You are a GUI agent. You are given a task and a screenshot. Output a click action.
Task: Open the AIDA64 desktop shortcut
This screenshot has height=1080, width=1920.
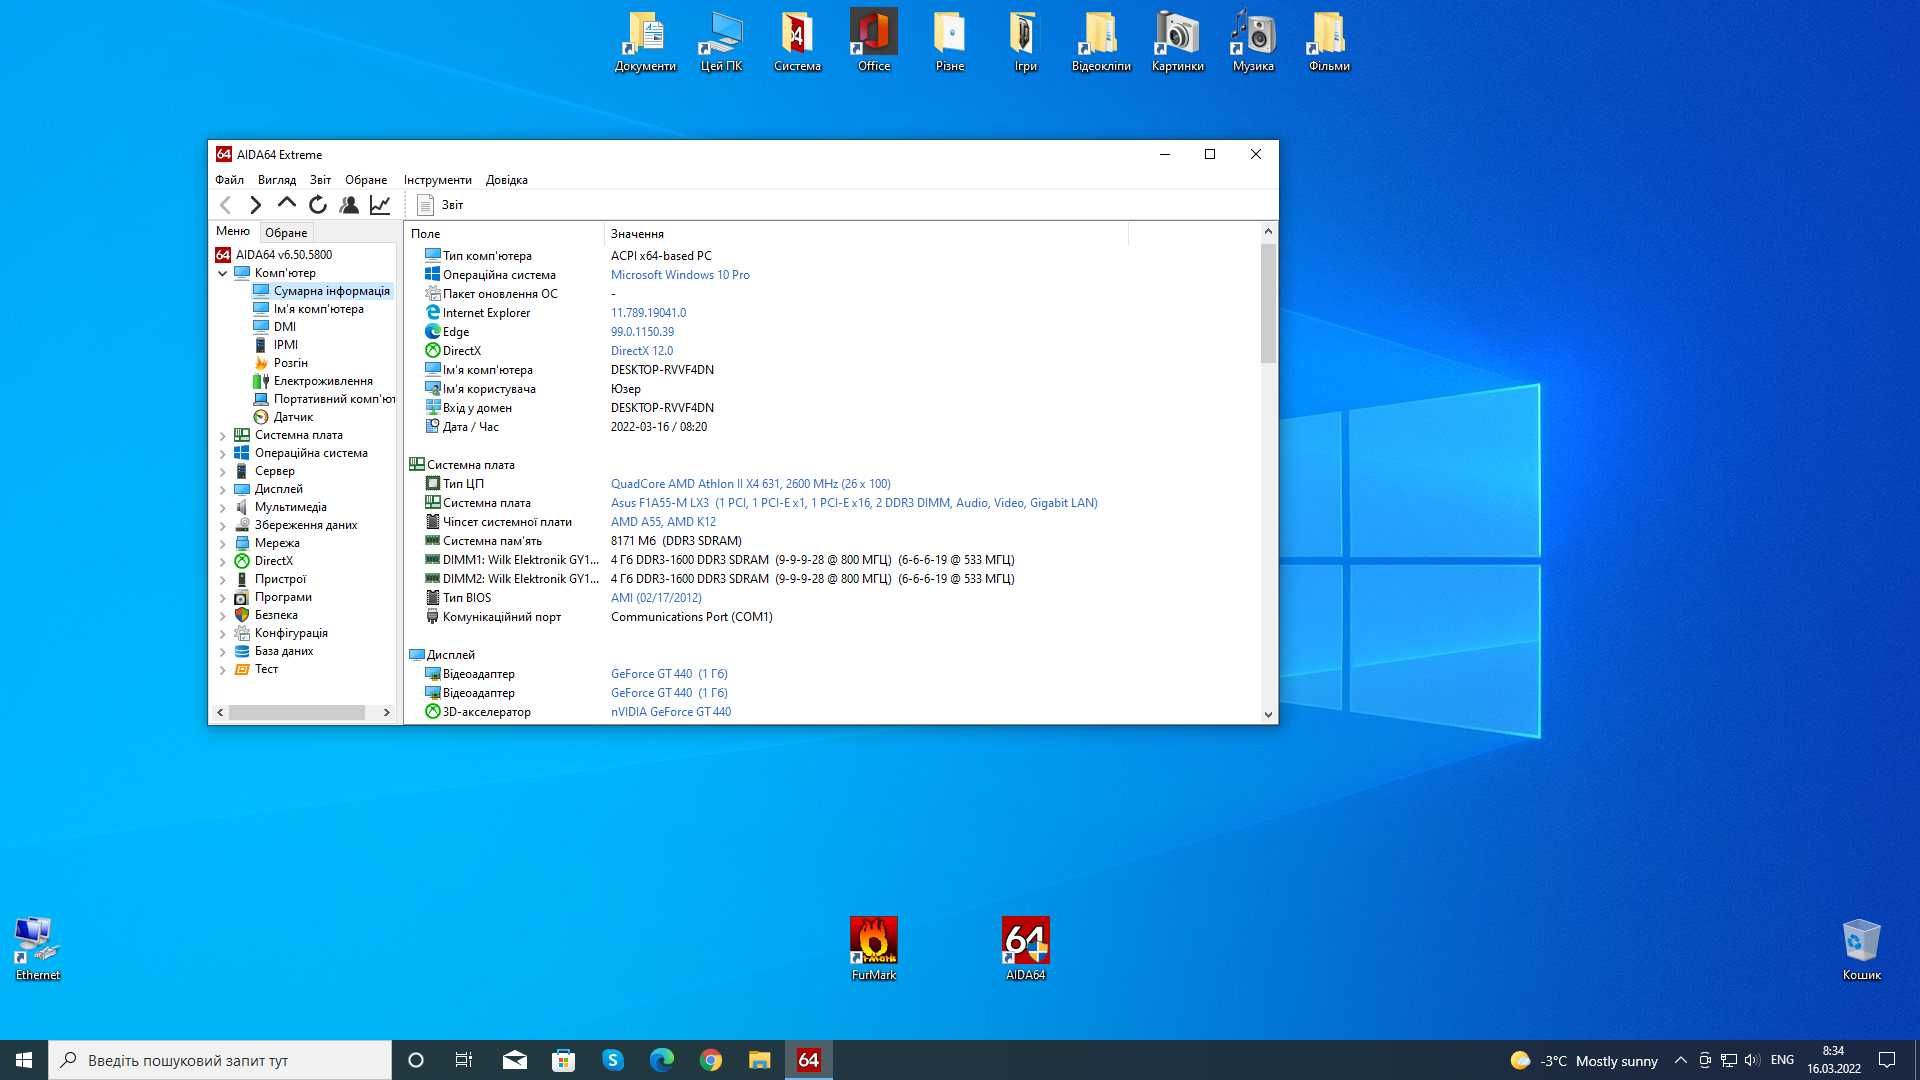tap(1025, 949)
